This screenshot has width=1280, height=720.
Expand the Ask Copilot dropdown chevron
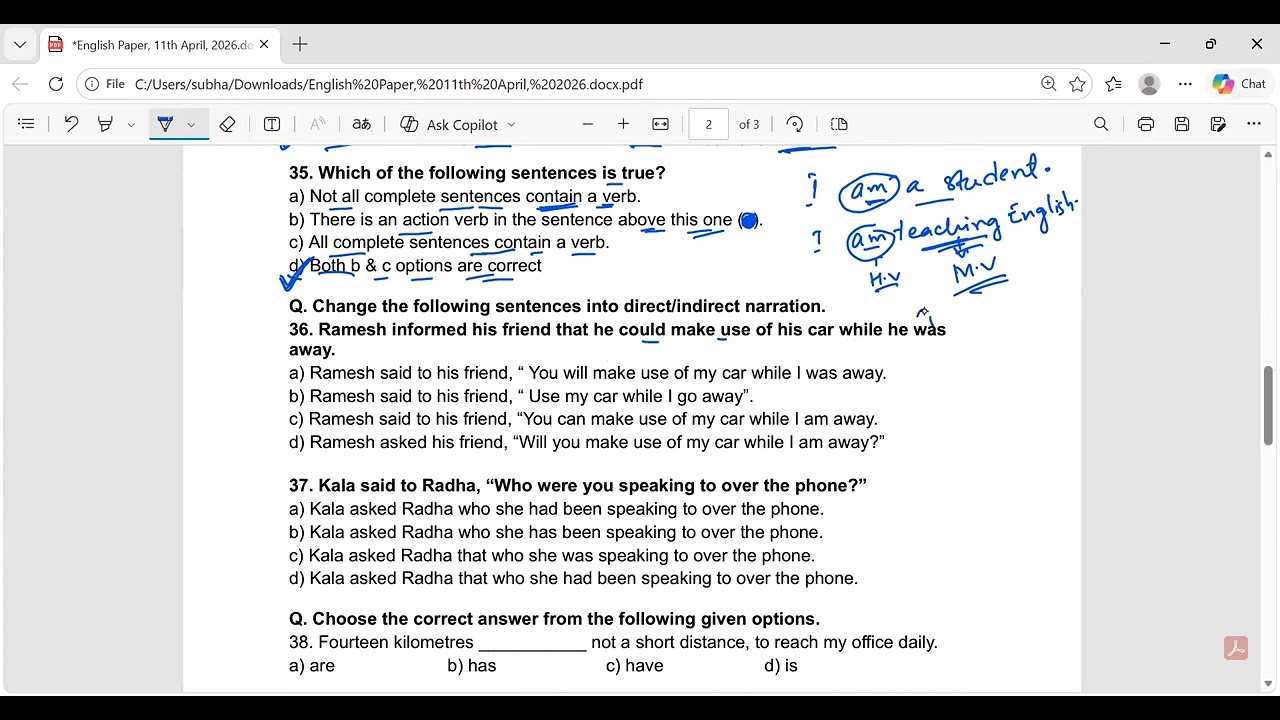pyautogui.click(x=511, y=125)
